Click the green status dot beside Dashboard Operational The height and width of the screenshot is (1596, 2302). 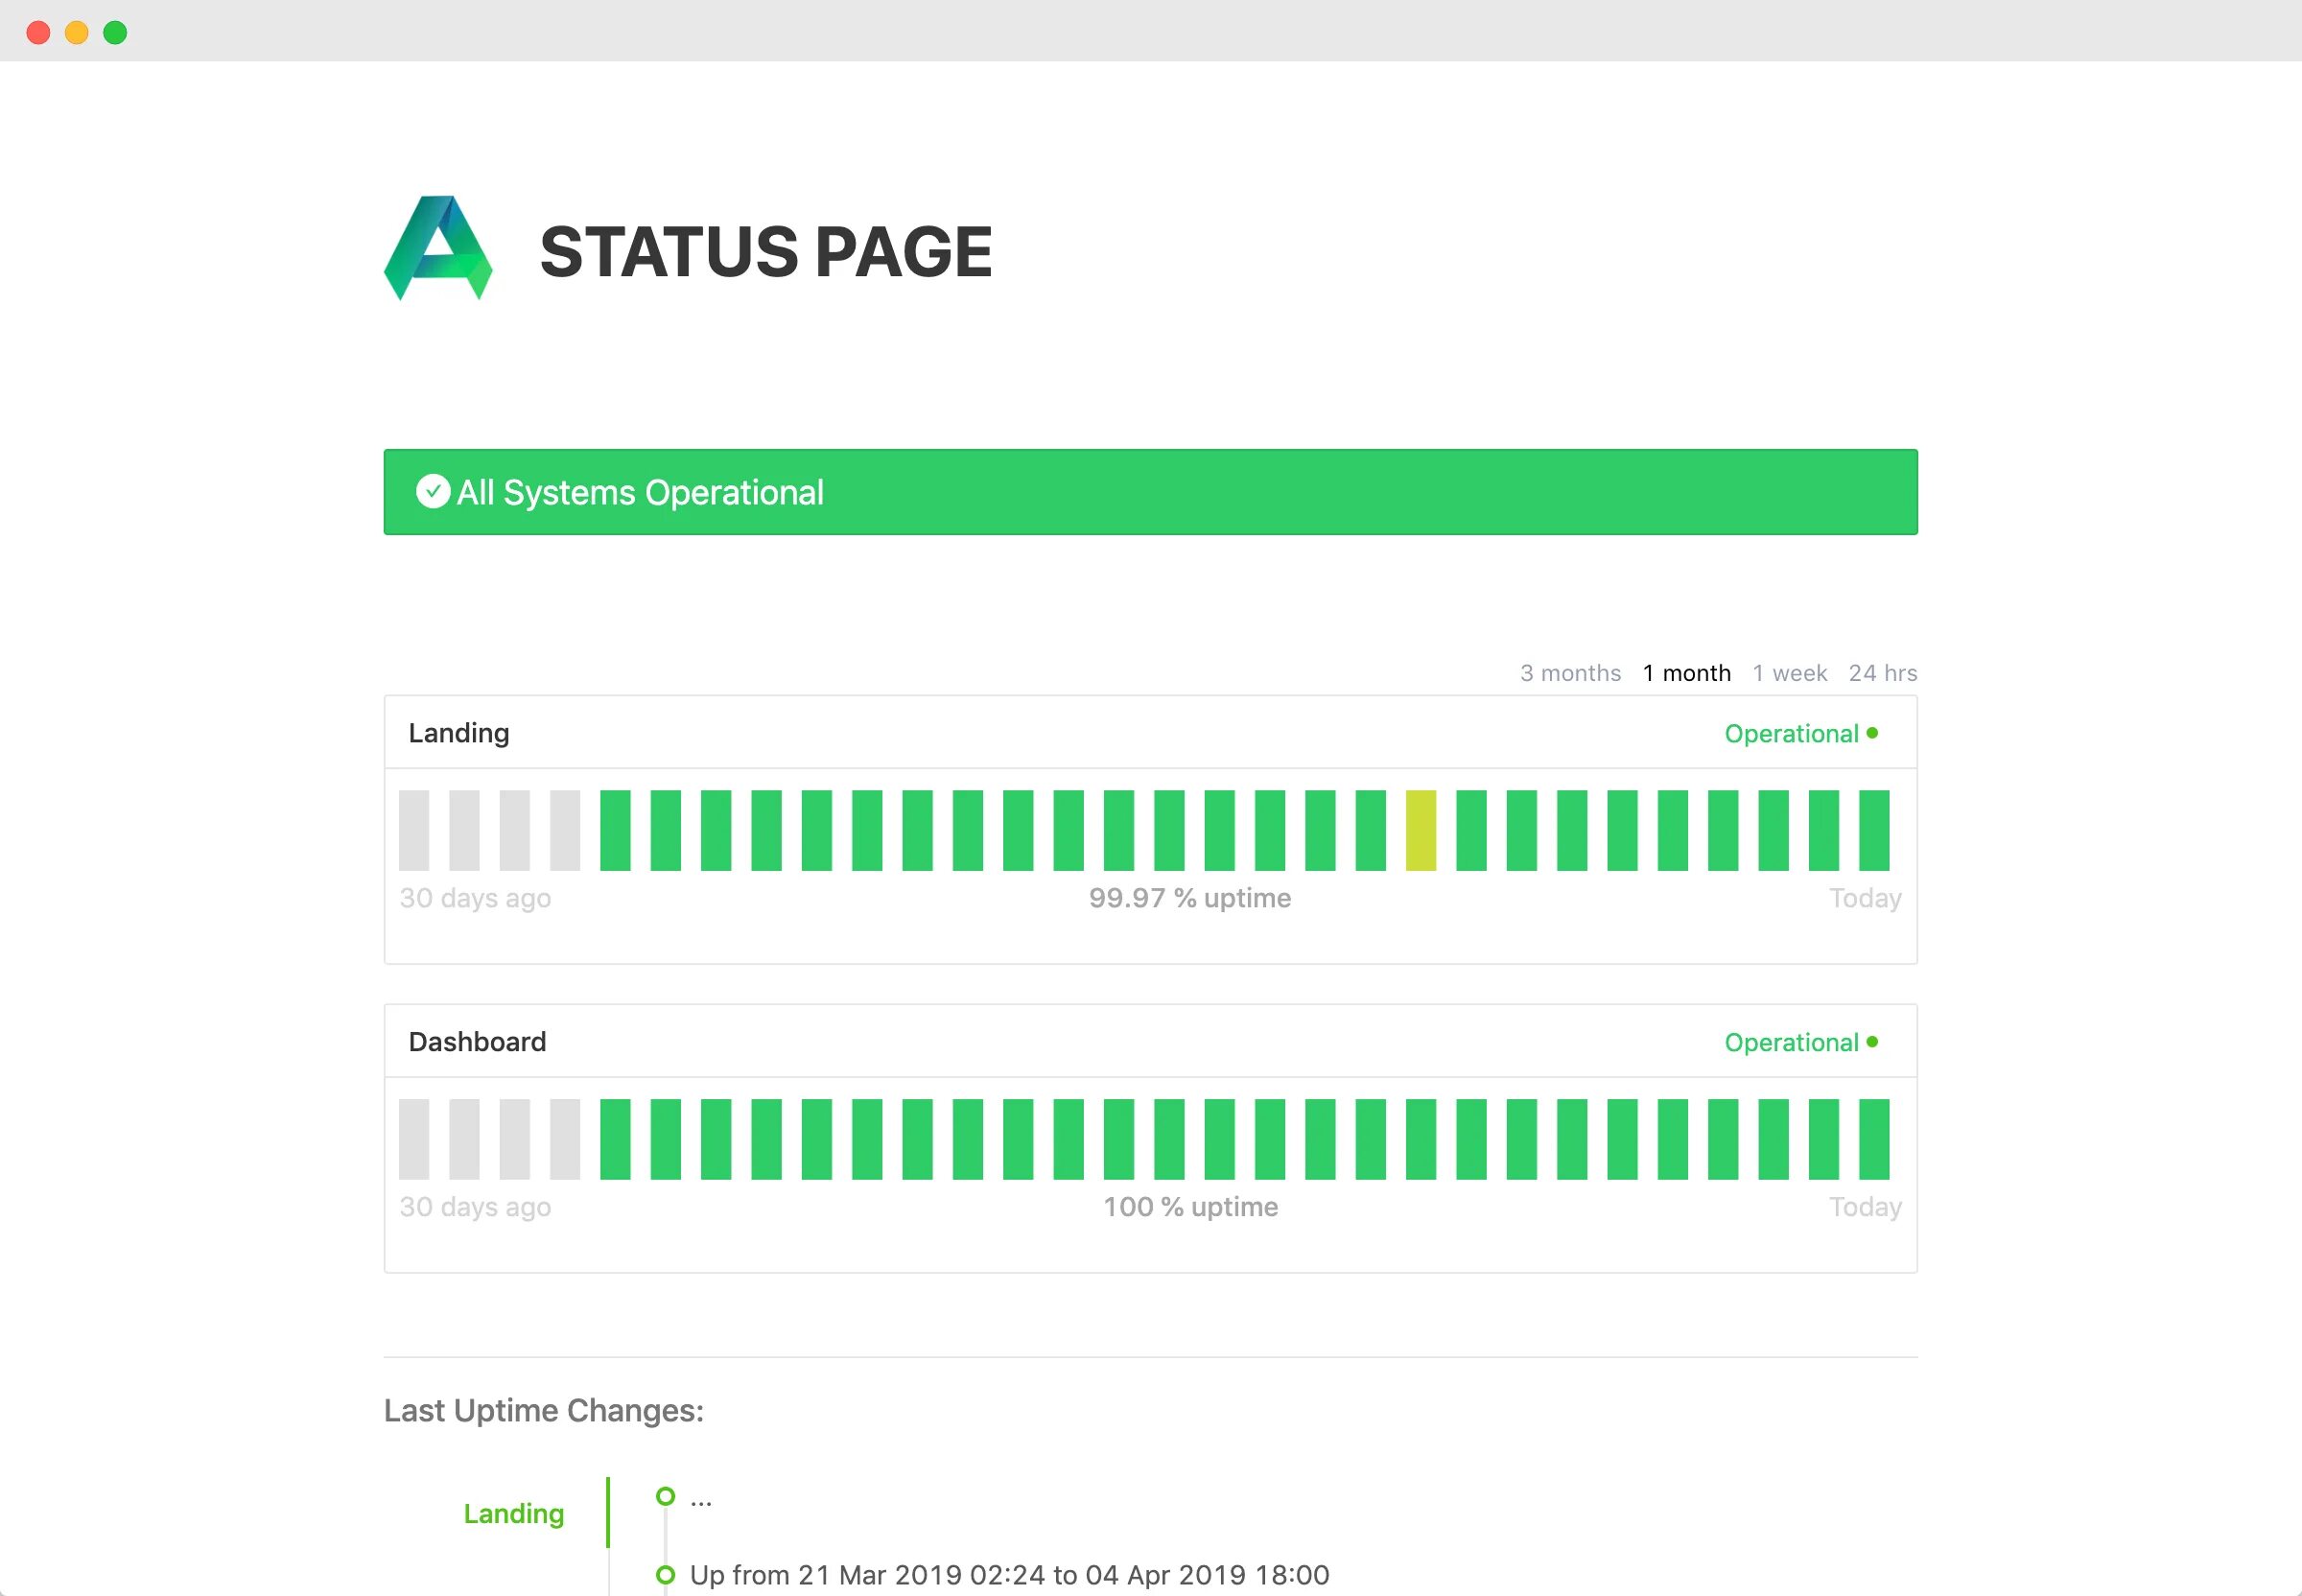point(1872,1042)
